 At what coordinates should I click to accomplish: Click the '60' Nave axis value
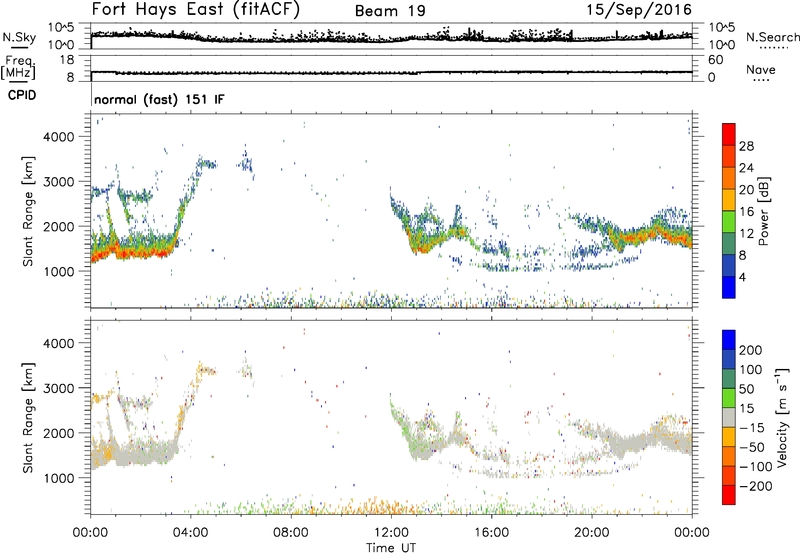[x=716, y=60]
